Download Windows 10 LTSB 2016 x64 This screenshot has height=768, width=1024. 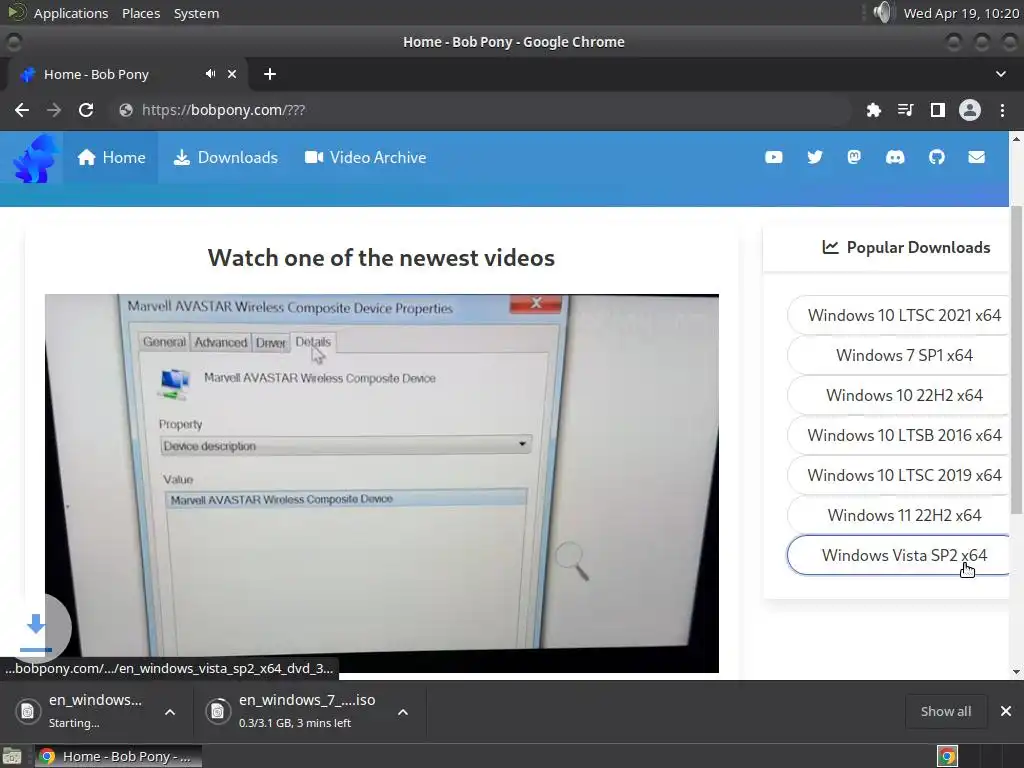tap(899, 435)
